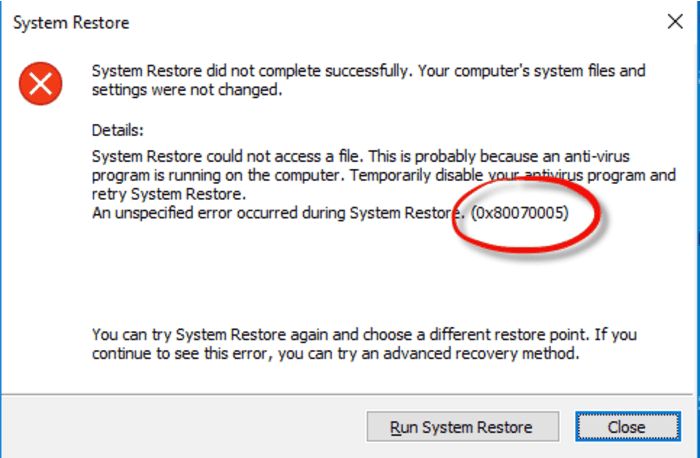This screenshot has height=458, width=700.
Task: Click the "program is running on the computer" line
Action: pos(220,175)
